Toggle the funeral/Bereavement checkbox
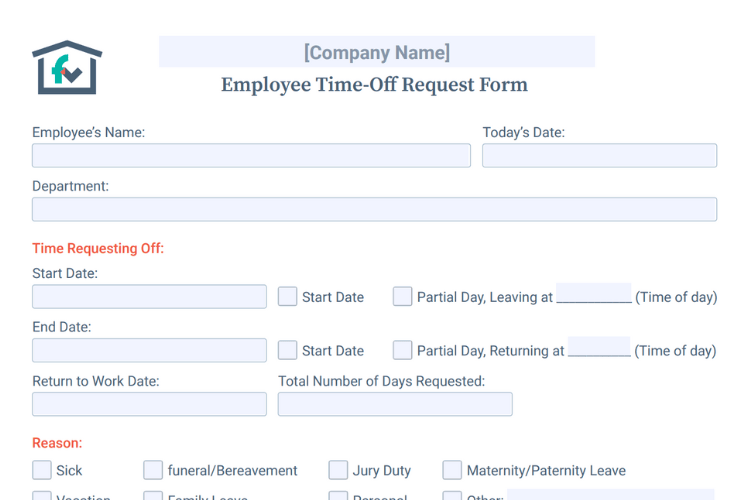This screenshot has width=750, height=500. click(x=153, y=470)
